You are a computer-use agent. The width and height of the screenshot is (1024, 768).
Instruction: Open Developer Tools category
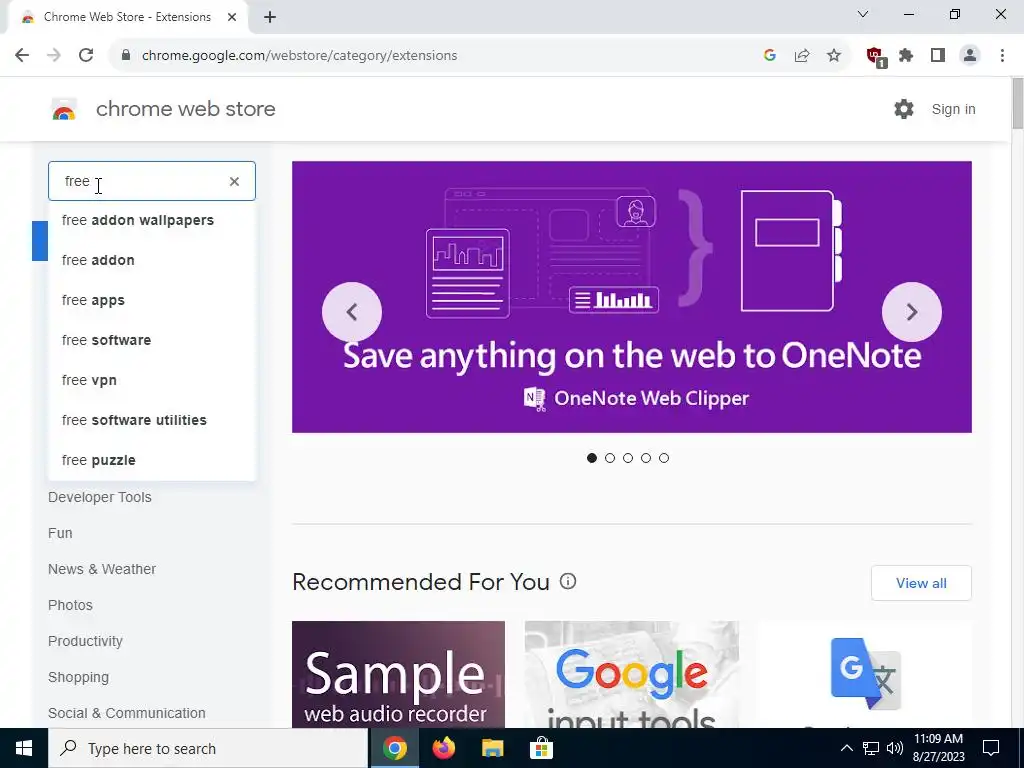(x=100, y=497)
